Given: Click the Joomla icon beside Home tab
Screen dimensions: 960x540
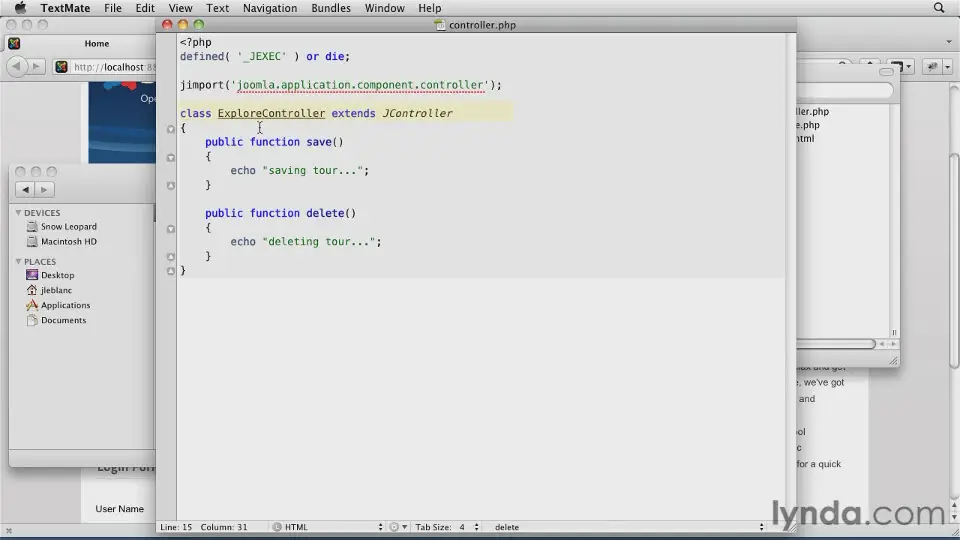Looking at the screenshot, I should [14, 43].
